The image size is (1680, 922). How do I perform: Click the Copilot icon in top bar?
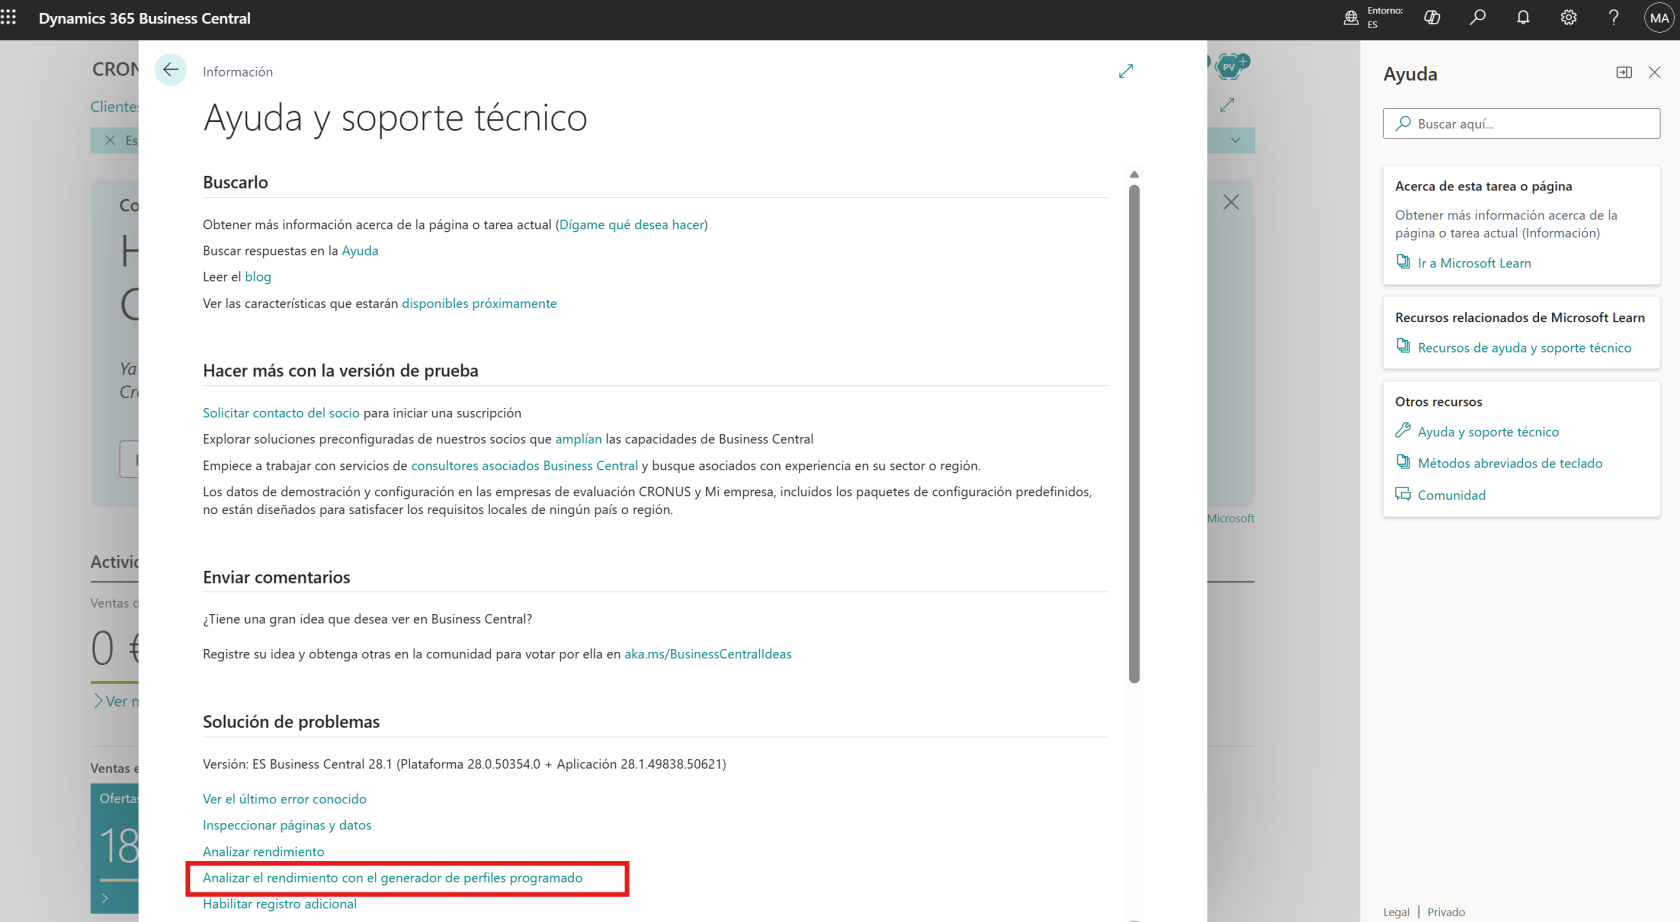1432,18
